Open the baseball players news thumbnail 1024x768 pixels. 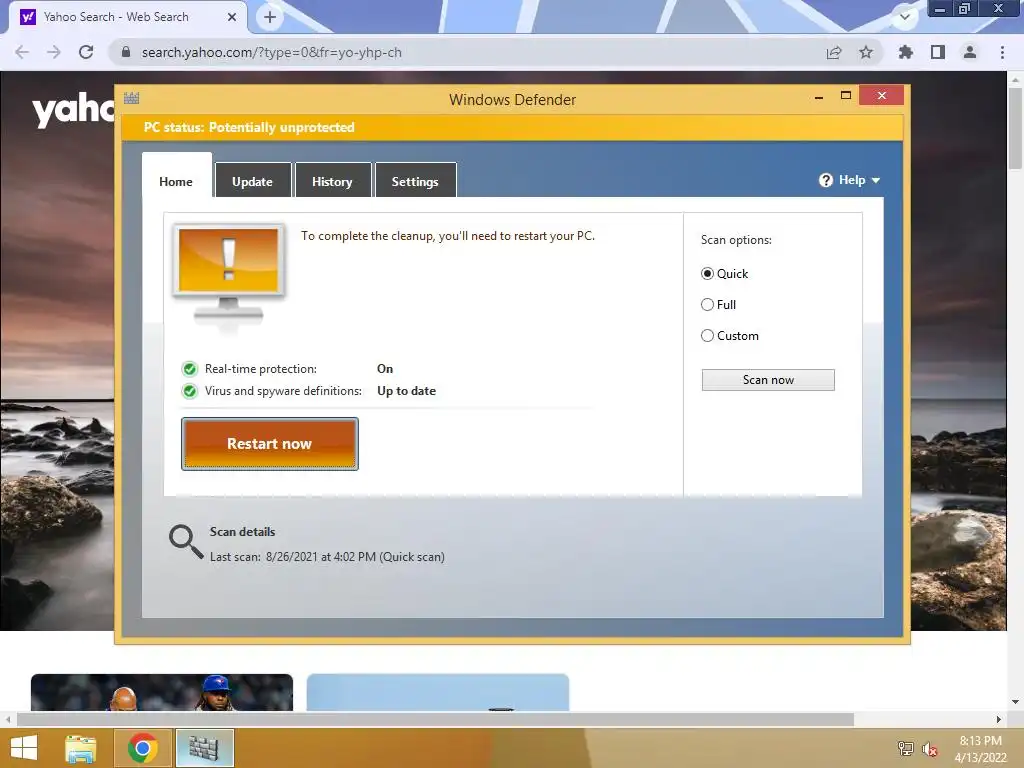(x=162, y=692)
